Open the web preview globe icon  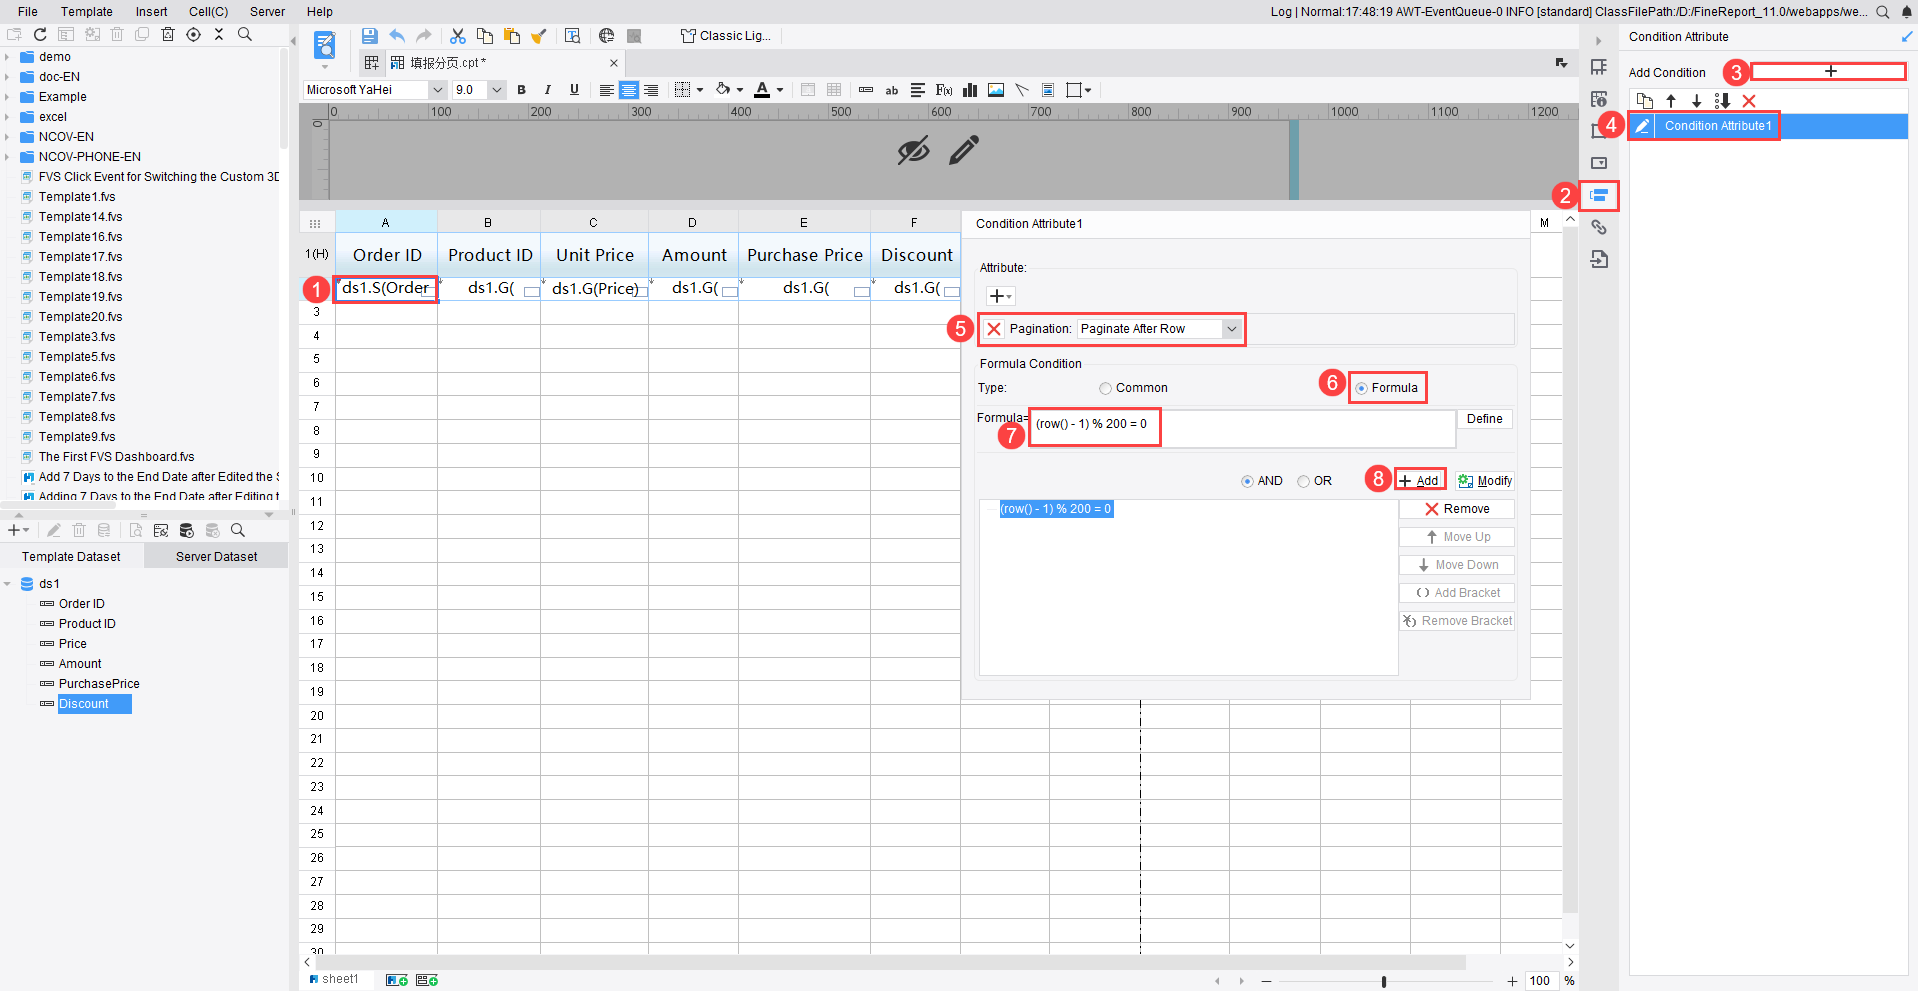pyautogui.click(x=606, y=36)
